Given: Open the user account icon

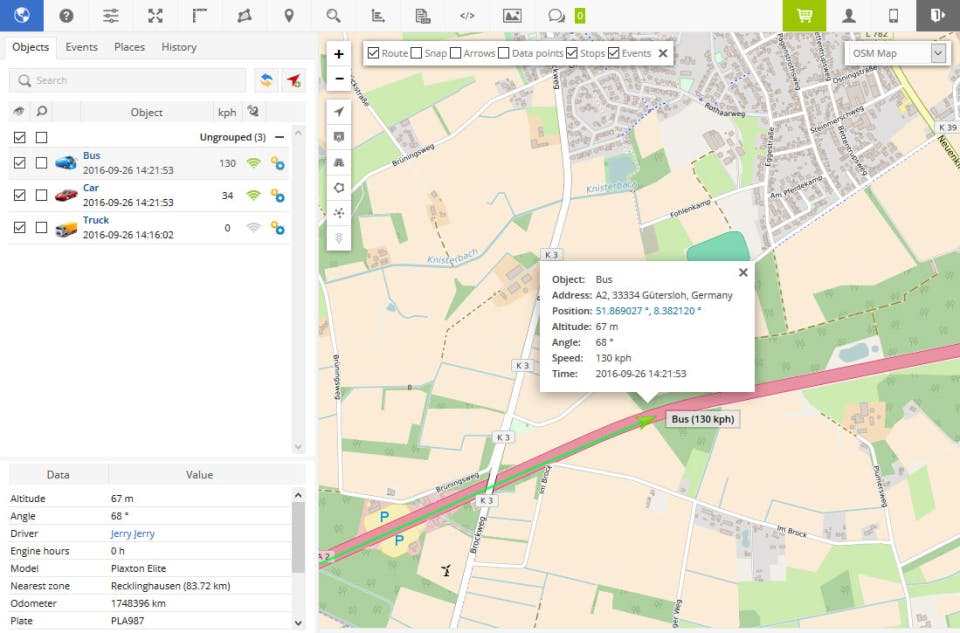Looking at the screenshot, I should (x=849, y=15).
